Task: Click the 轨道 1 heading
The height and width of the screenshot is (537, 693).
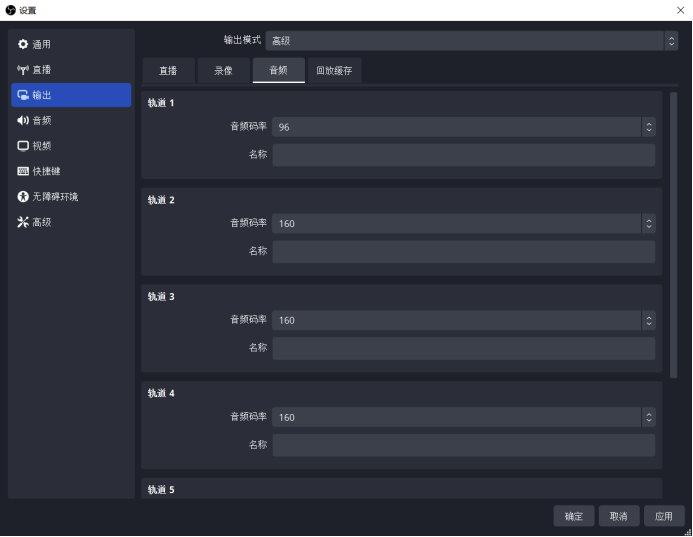Action: (161, 103)
